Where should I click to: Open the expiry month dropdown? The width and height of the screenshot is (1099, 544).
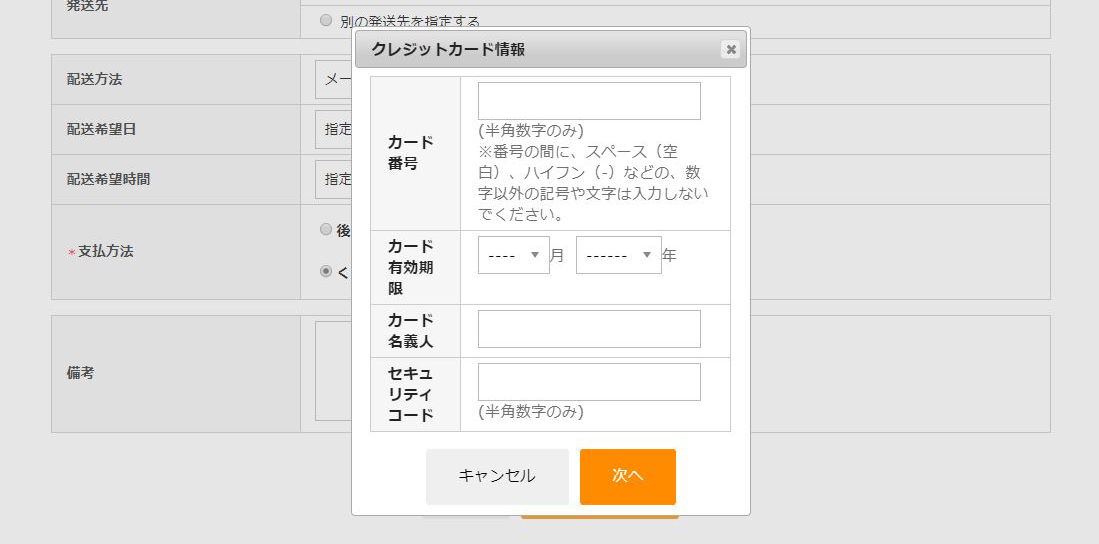pyautogui.click(x=514, y=255)
